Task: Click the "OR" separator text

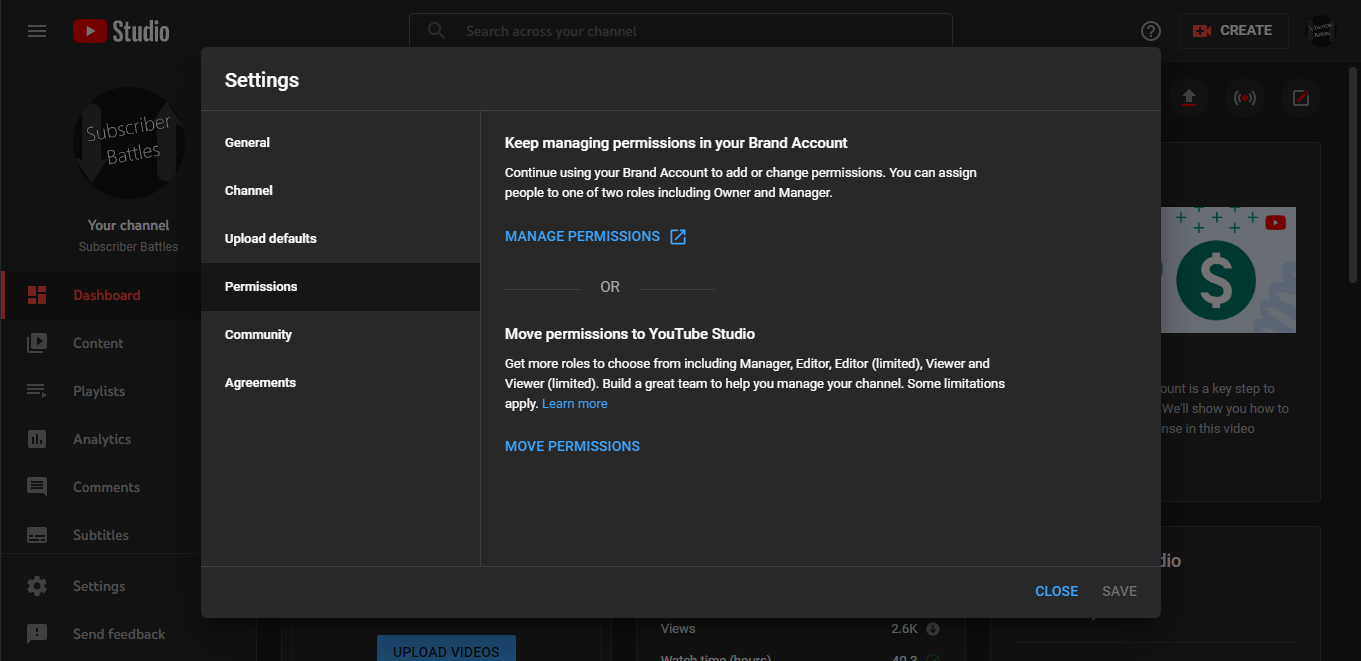Action: pyautogui.click(x=610, y=287)
